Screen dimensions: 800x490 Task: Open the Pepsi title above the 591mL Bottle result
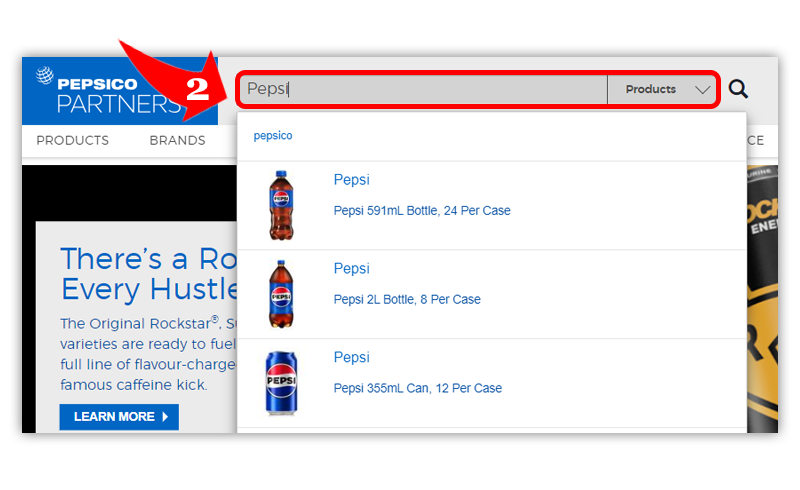click(x=351, y=180)
